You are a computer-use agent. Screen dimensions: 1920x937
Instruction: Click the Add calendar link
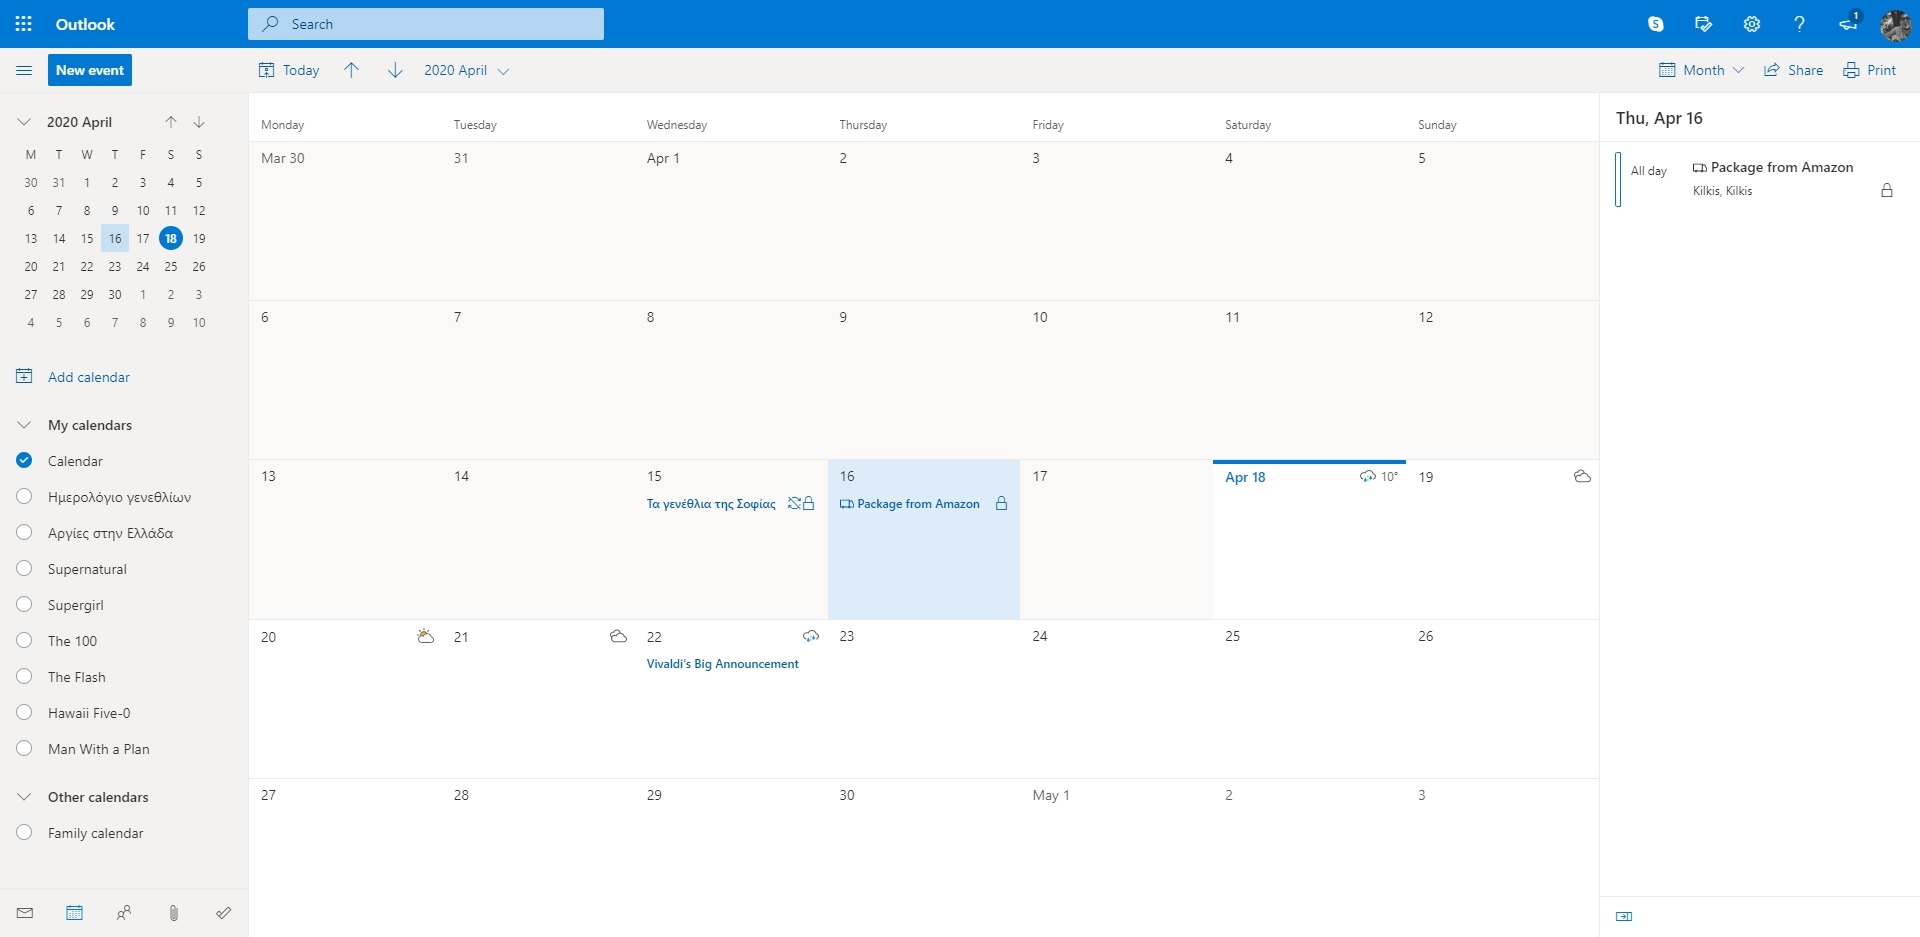point(88,377)
